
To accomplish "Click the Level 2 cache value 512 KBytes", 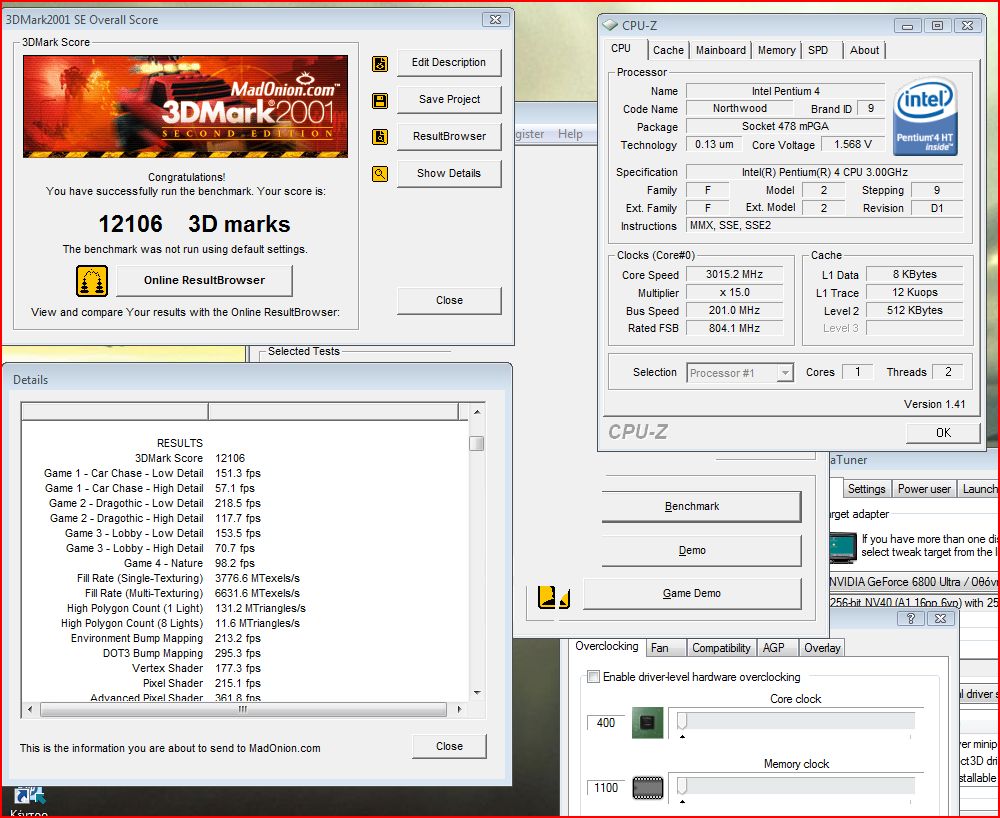I will click(915, 310).
